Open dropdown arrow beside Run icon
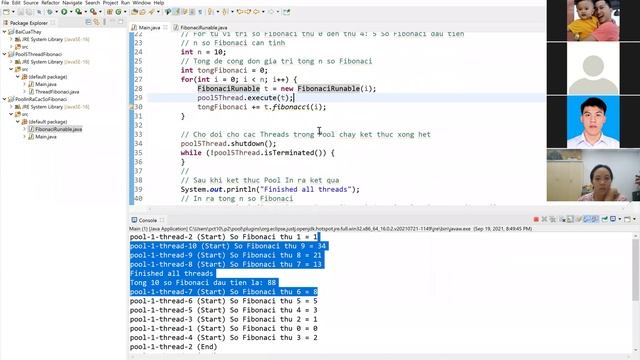This screenshot has height=360, width=640. click(71, 12)
